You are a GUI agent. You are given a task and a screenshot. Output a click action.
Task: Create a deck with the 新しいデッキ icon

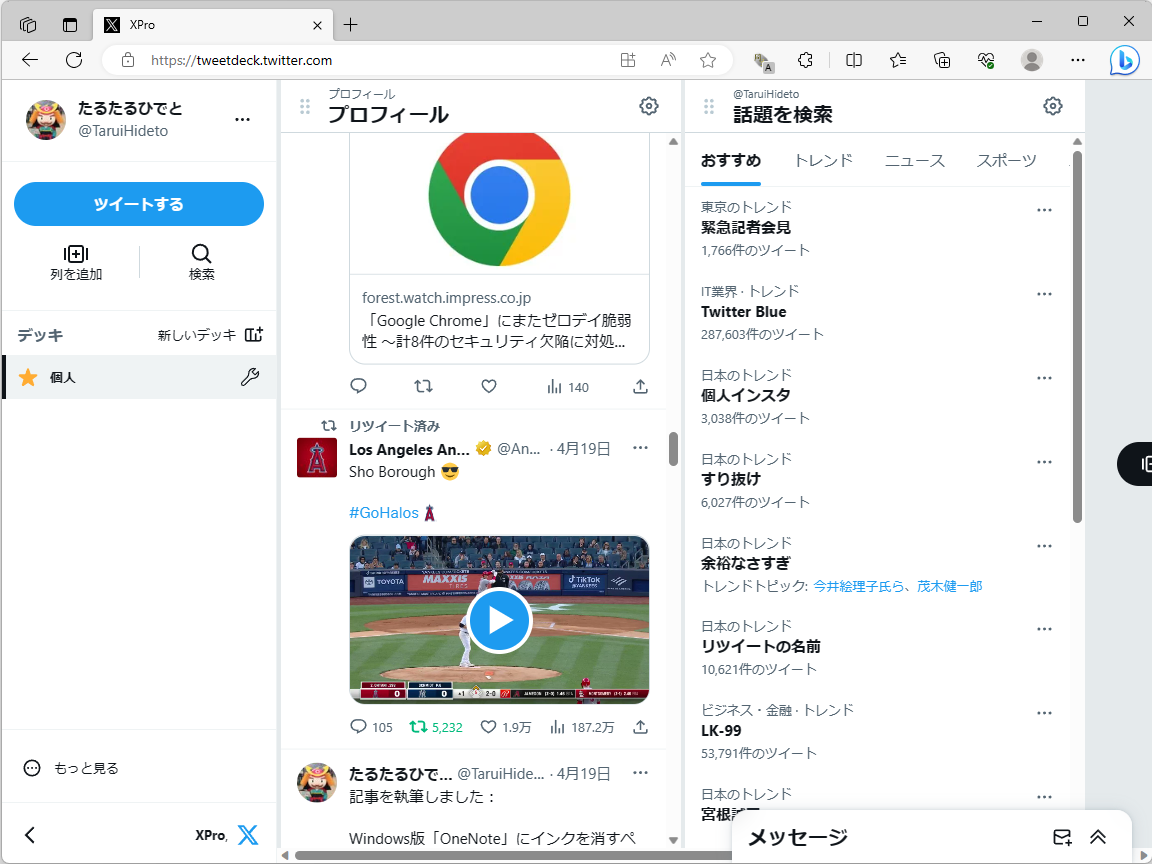click(253, 334)
